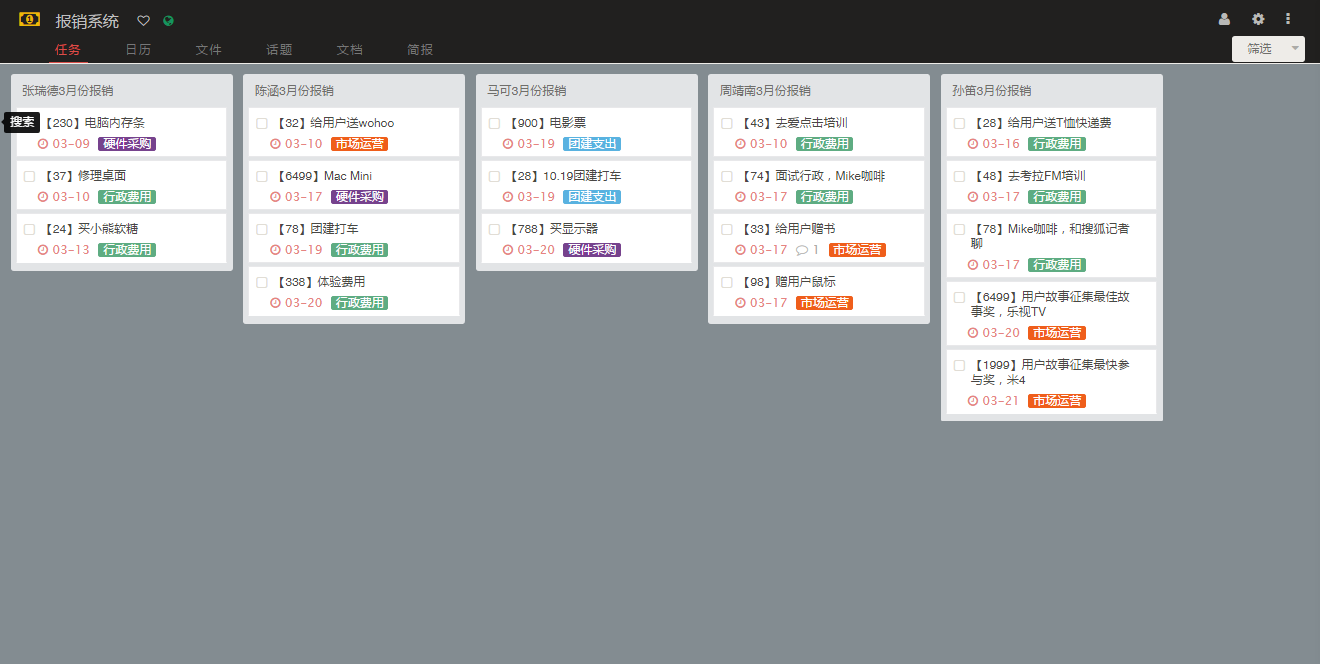Open 张瑞德3月份报销 list header
1320x664 pixels.
68,90
